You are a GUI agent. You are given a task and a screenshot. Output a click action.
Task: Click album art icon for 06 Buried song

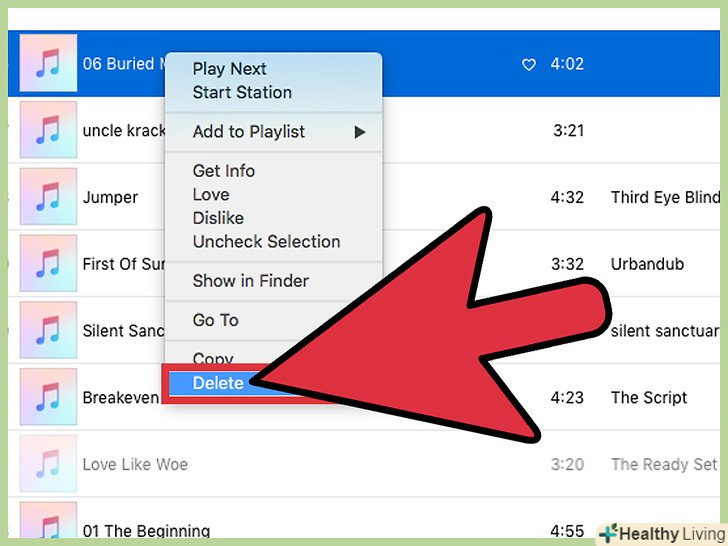(48, 63)
